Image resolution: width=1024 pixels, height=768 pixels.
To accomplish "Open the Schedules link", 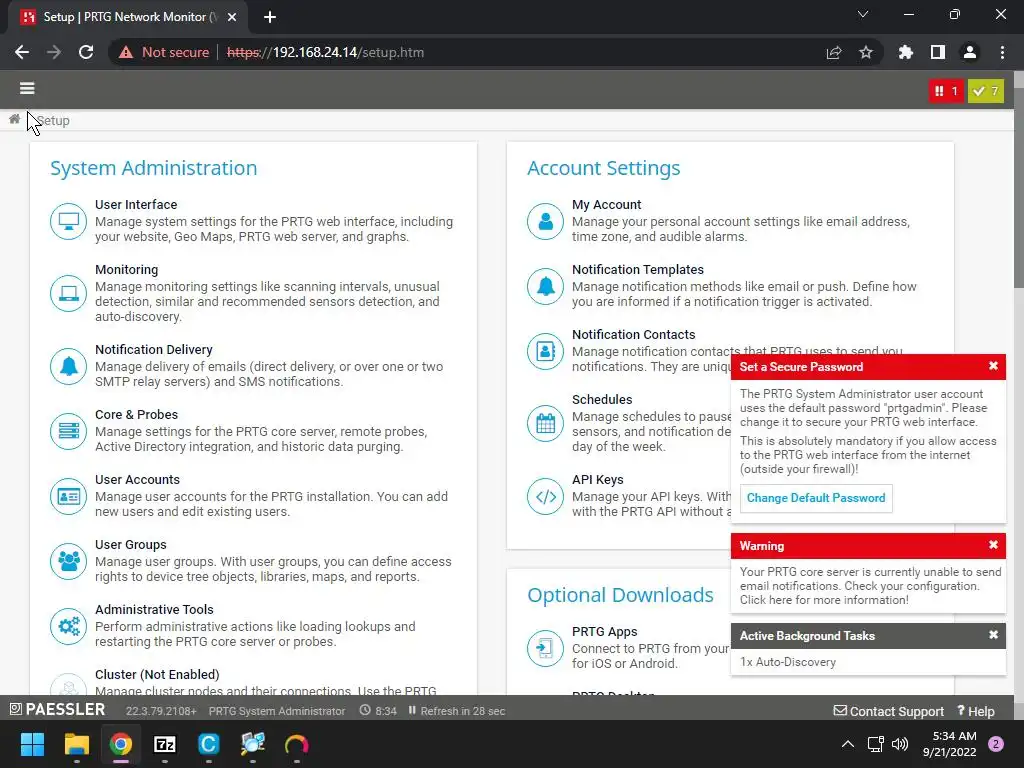I will (x=602, y=399).
